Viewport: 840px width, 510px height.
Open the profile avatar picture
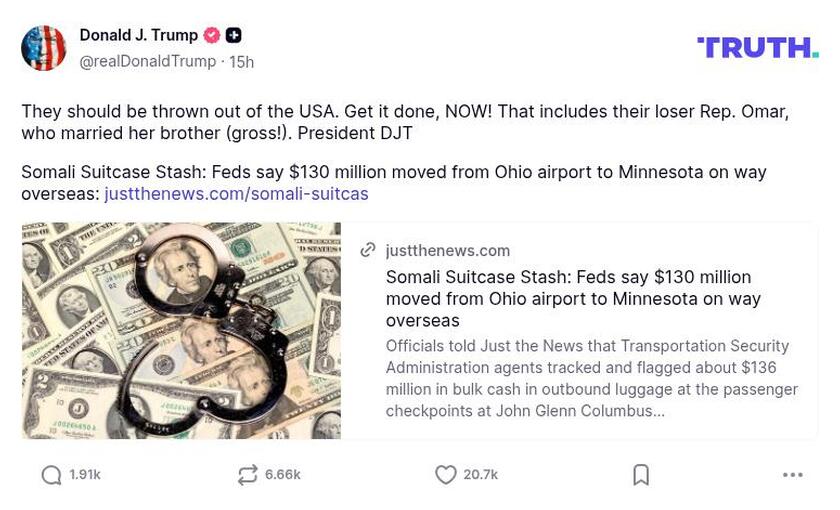click(x=44, y=48)
